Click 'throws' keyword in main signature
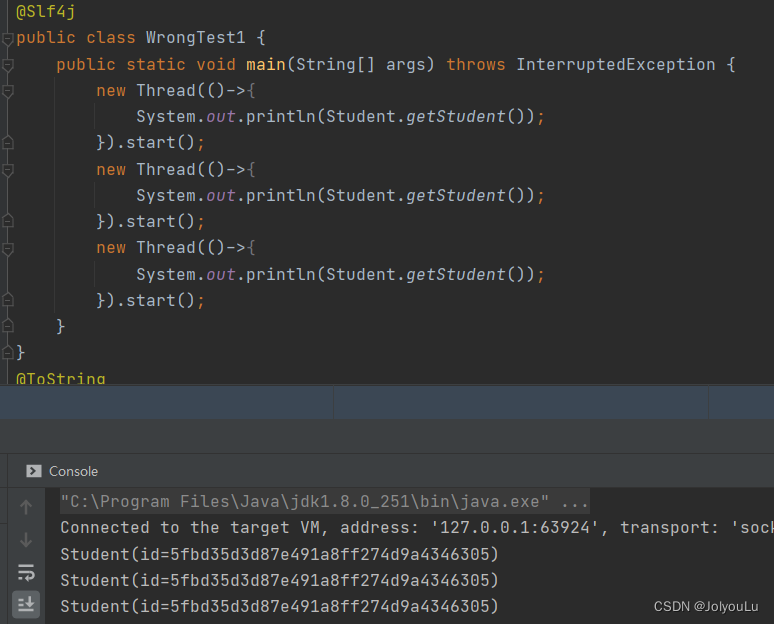 476,64
